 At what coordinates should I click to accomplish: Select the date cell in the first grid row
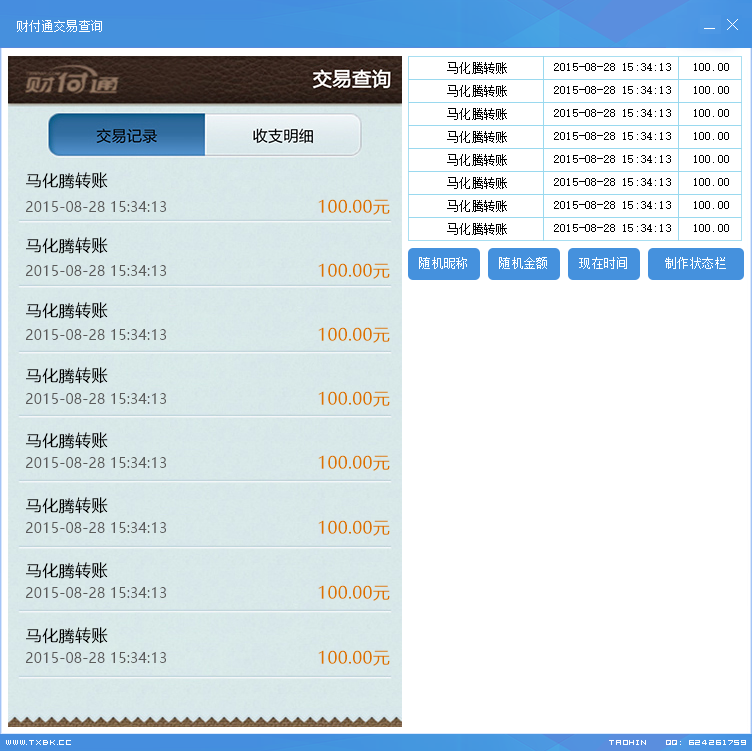click(x=611, y=68)
